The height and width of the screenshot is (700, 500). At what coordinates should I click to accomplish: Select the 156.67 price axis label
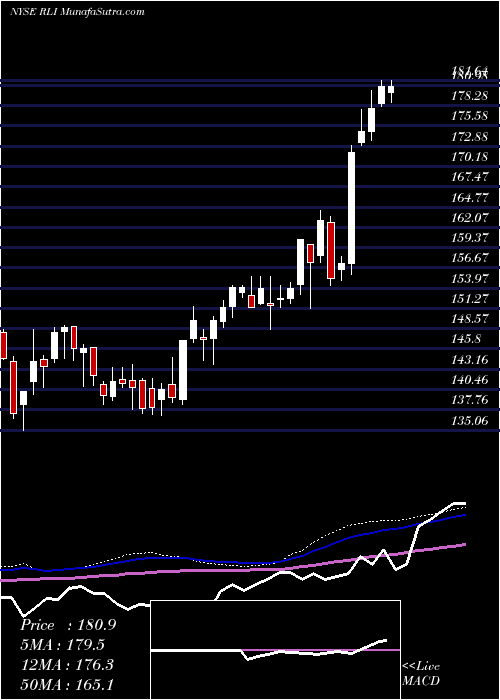468,258
